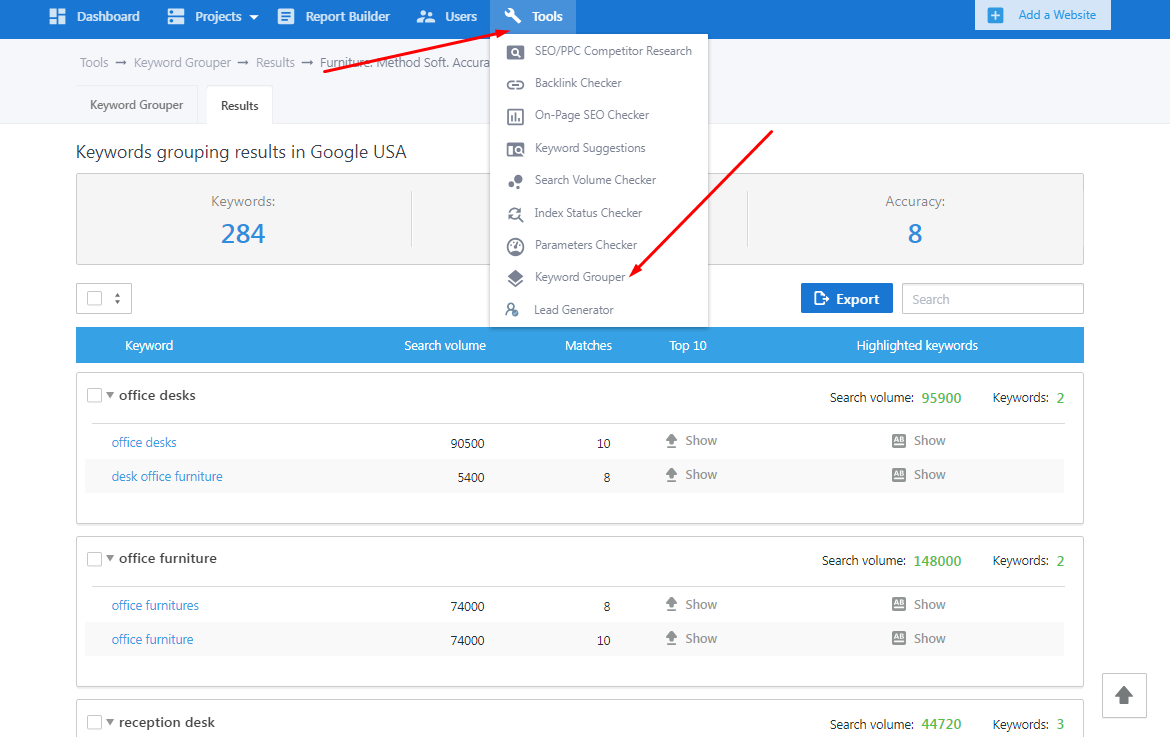Collapse the office desks group triangle
The image size is (1170, 737).
click(x=110, y=395)
